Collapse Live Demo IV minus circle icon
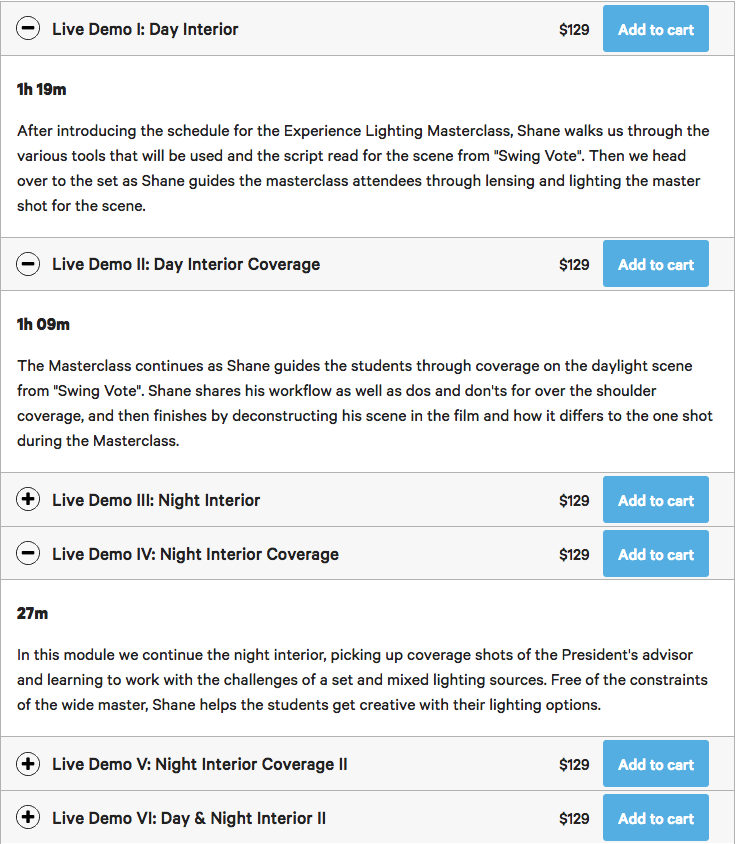This screenshot has height=844, width=737. point(29,554)
